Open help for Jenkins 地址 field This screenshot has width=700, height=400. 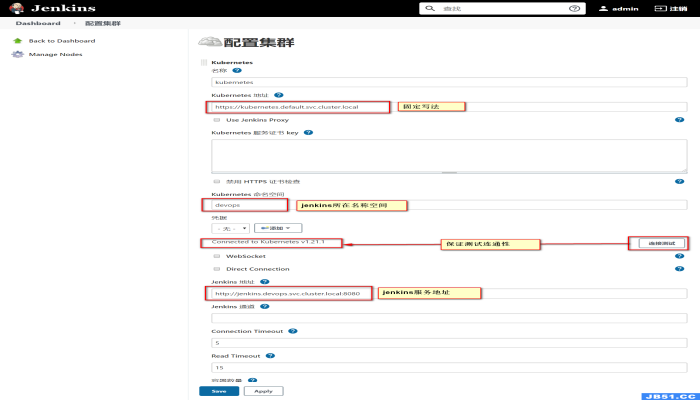(265, 282)
